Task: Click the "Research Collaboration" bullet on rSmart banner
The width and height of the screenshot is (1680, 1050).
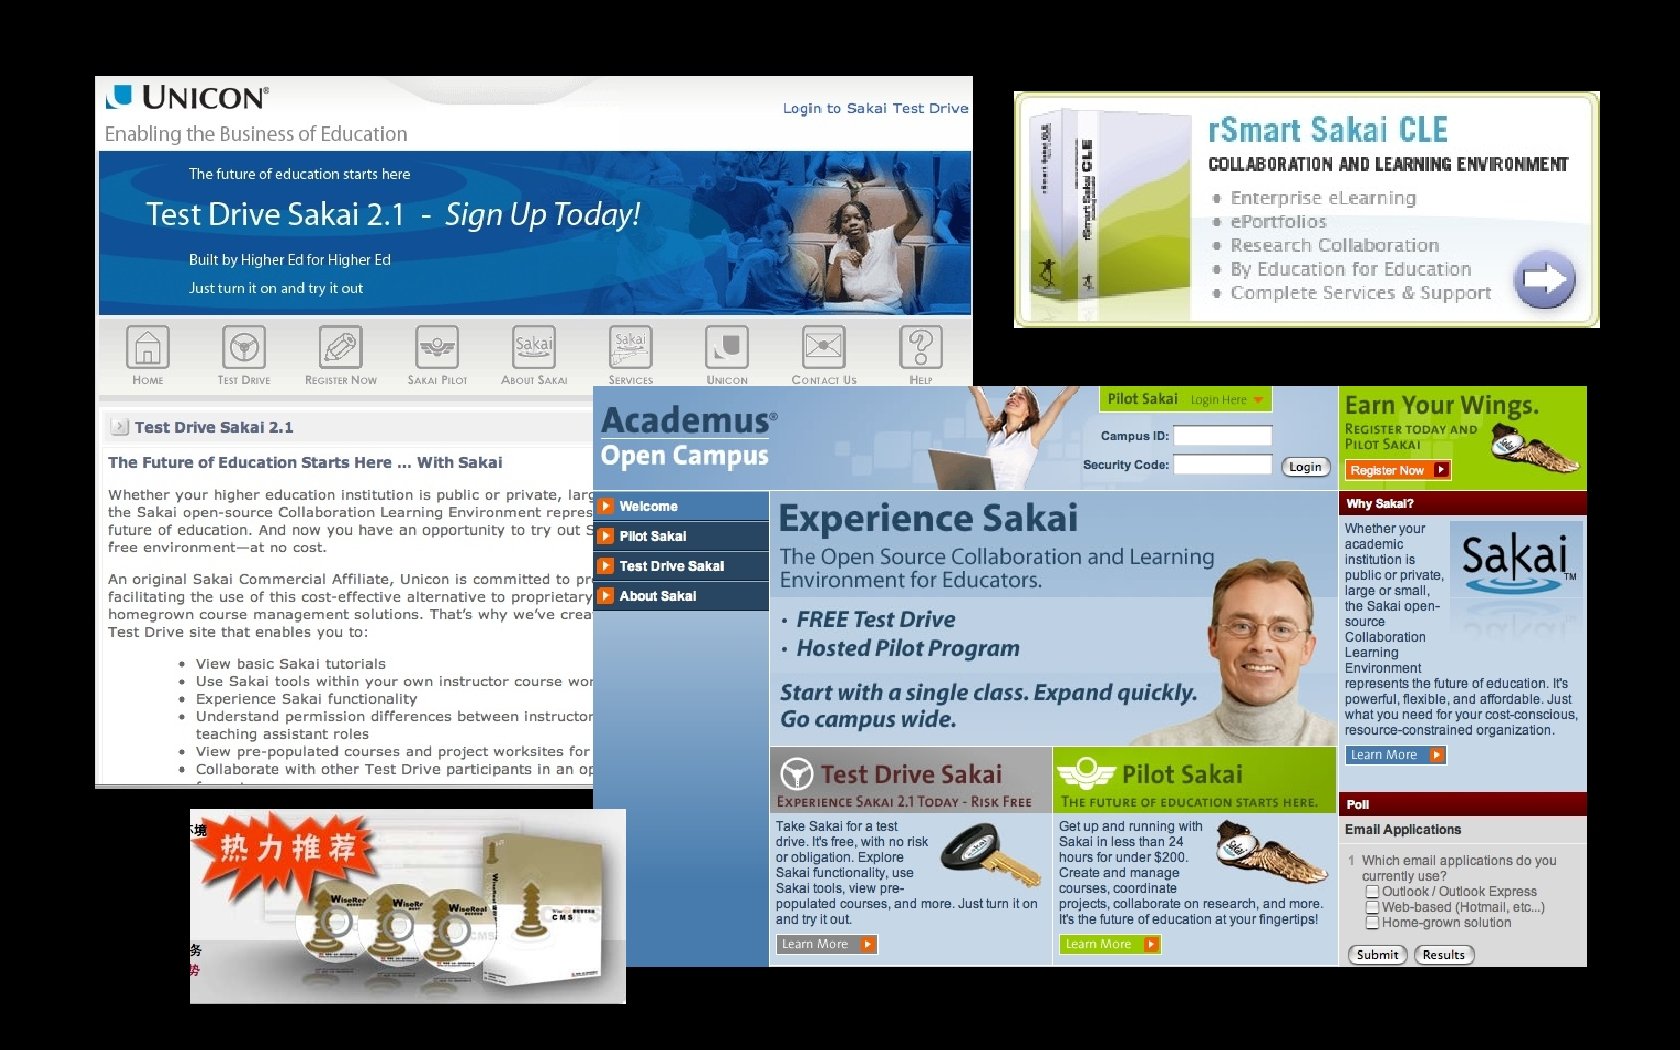Action: (1335, 245)
